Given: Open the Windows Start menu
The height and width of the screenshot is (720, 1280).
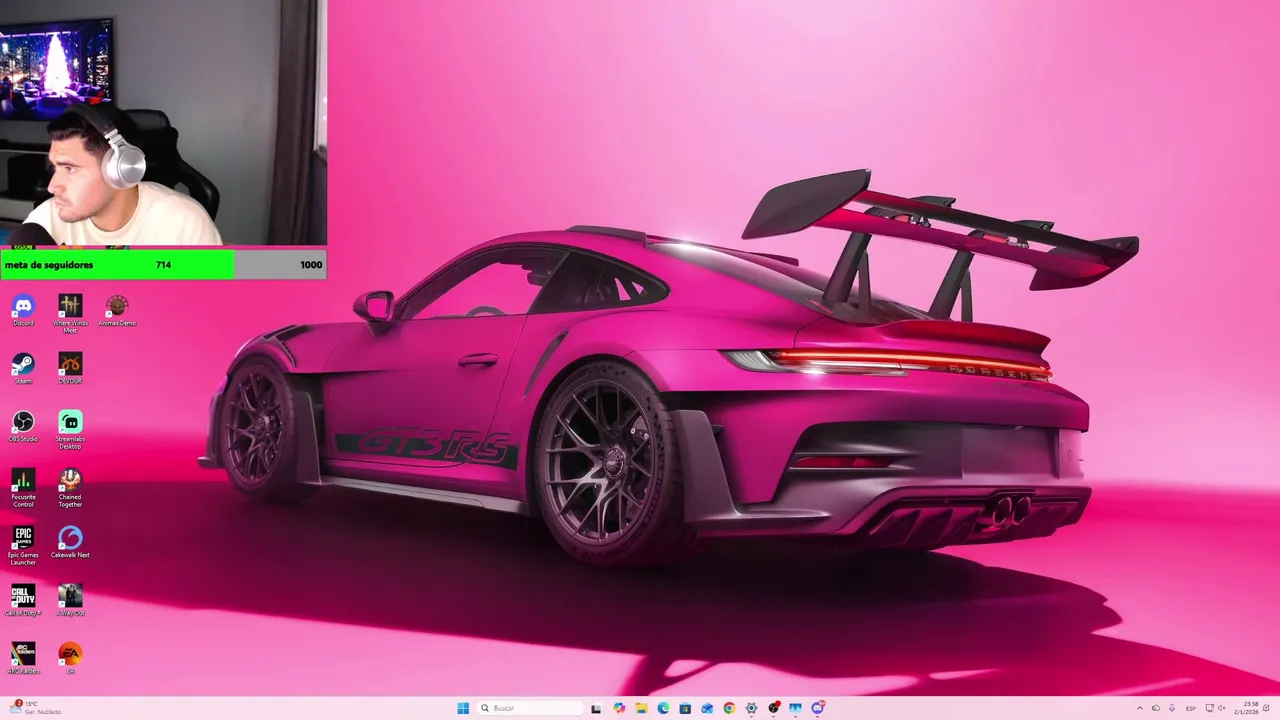Looking at the screenshot, I should coord(463,708).
